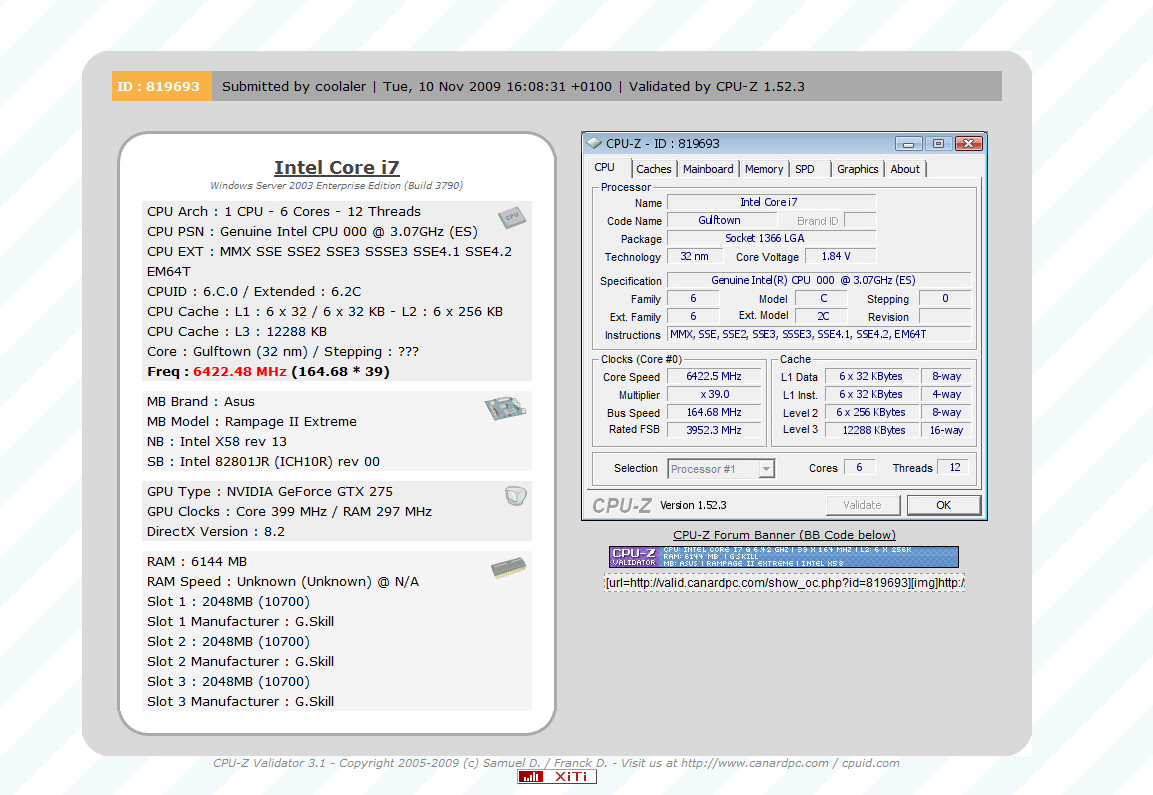This screenshot has width=1153, height=795.
Task: Click the Ext. Model field showing 2C
Action: pyautogui.click(x=822, y=316)
